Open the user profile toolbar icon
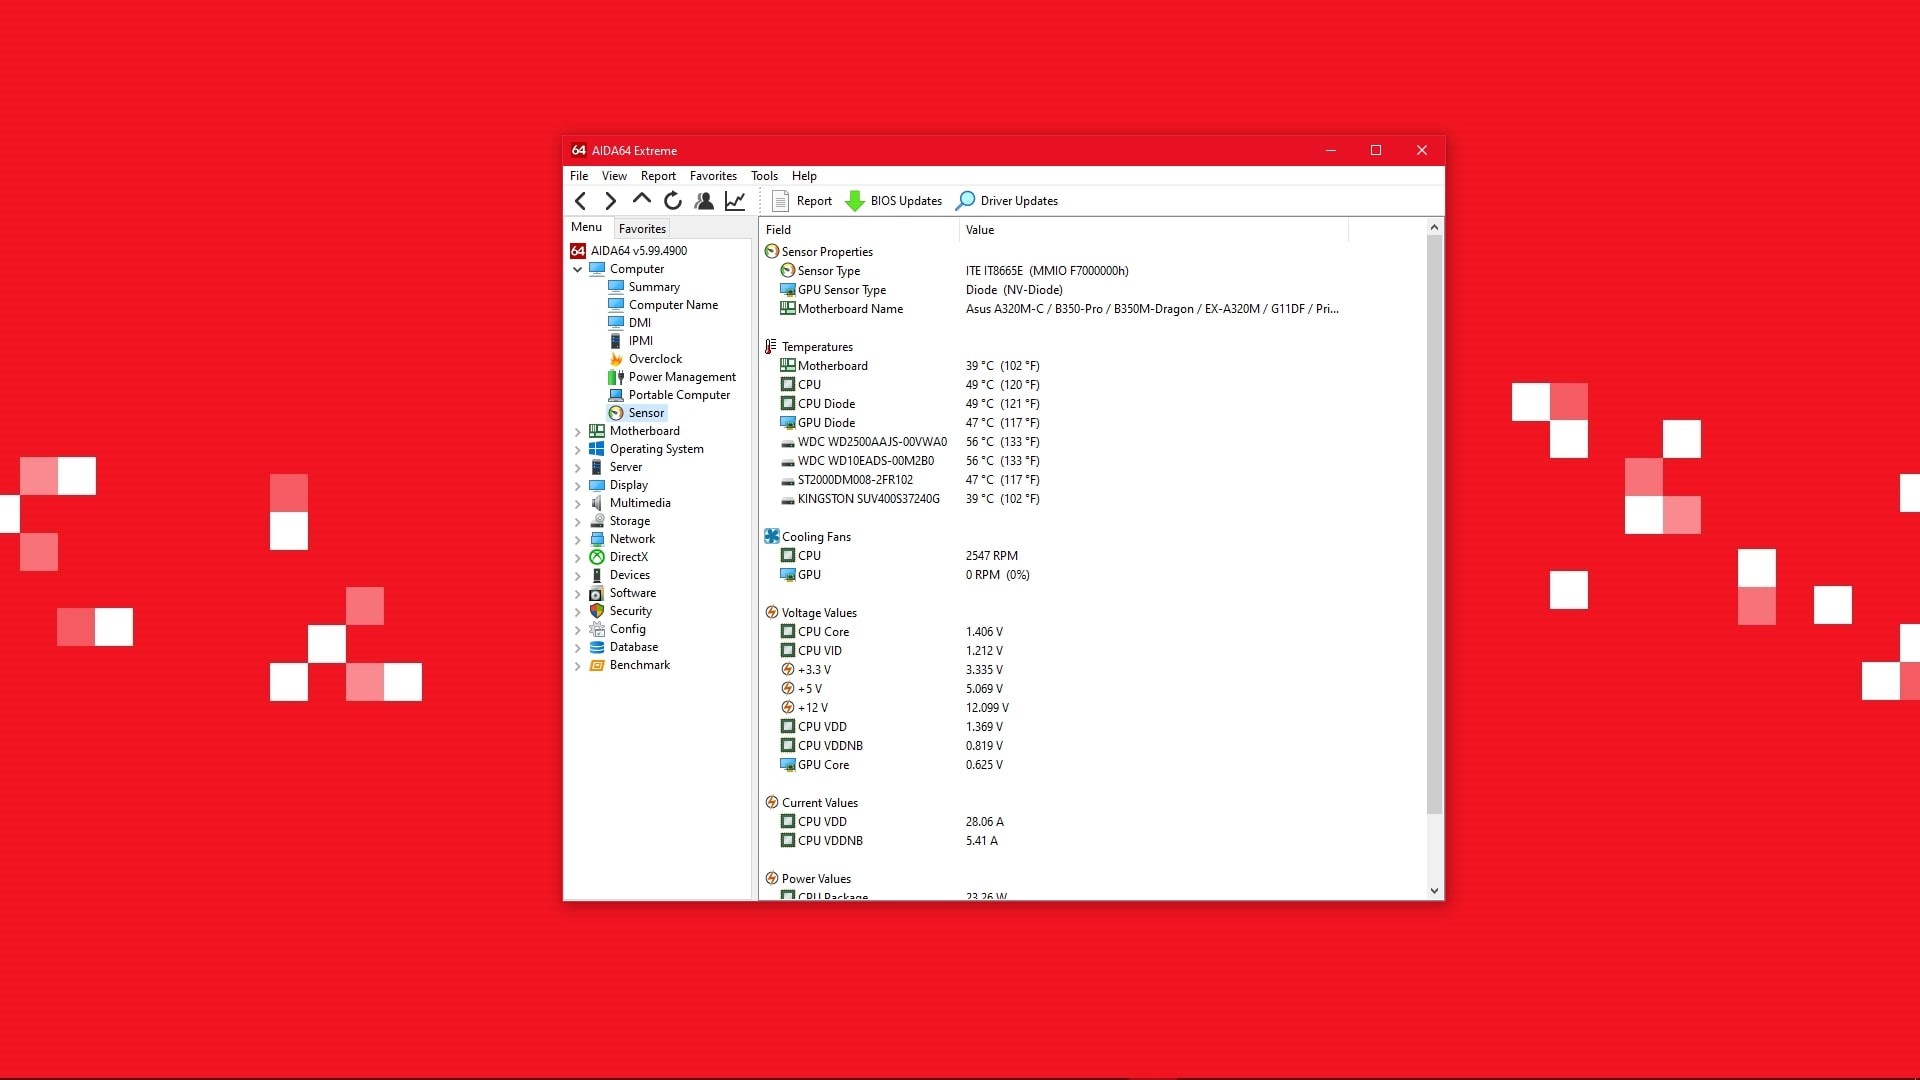 704,201
